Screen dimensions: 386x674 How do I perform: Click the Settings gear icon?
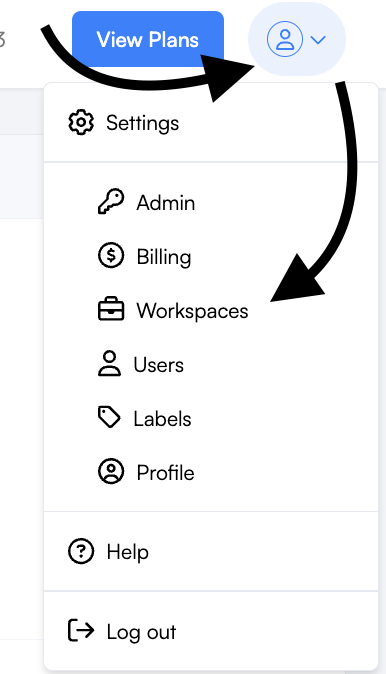[x=81, y=123]
